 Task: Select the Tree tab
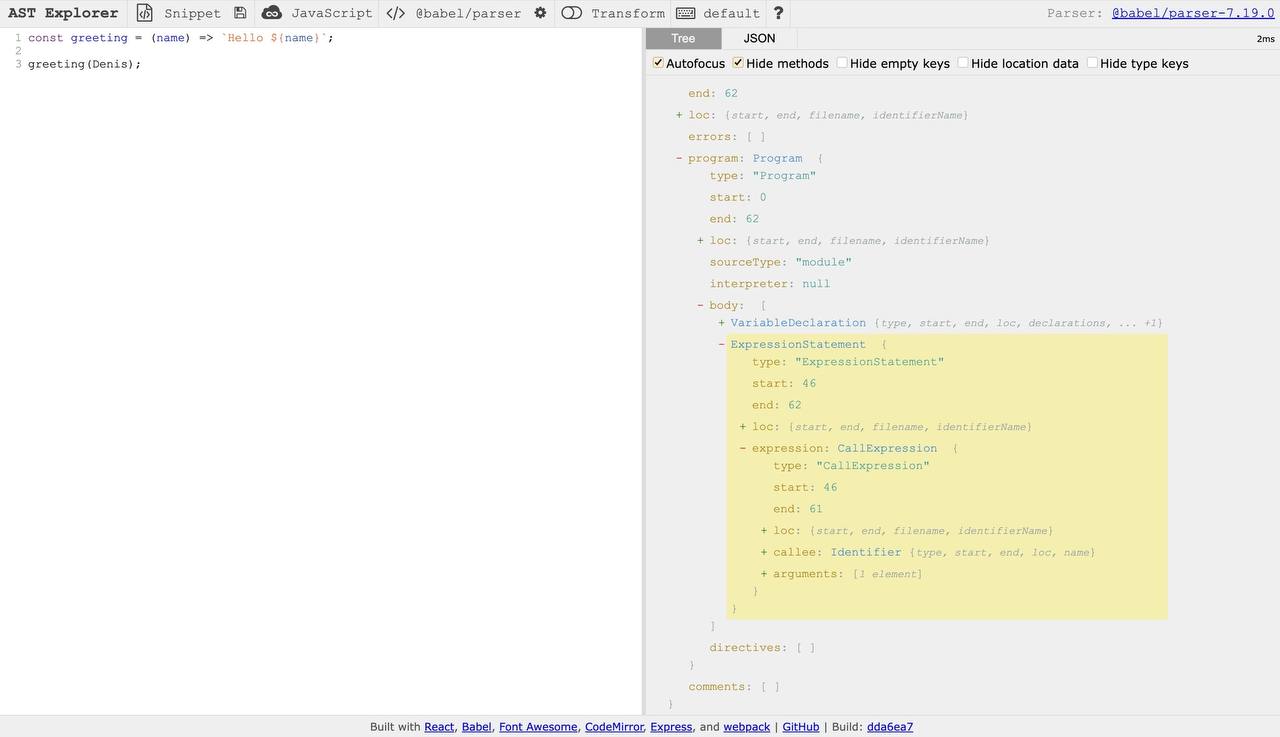point(683,38)
